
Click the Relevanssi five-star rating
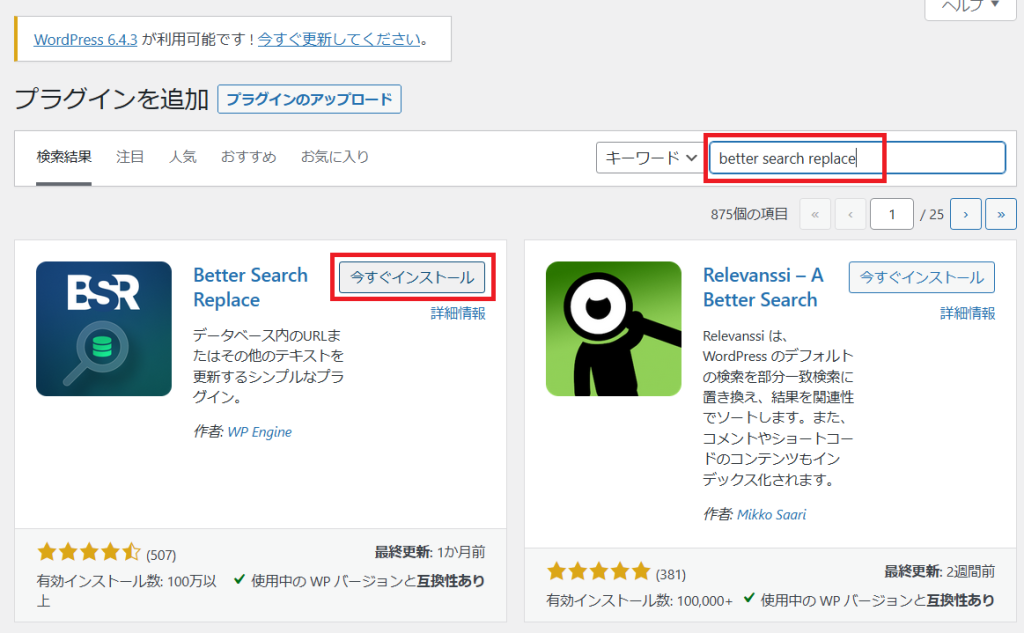[x=599, y=572]
